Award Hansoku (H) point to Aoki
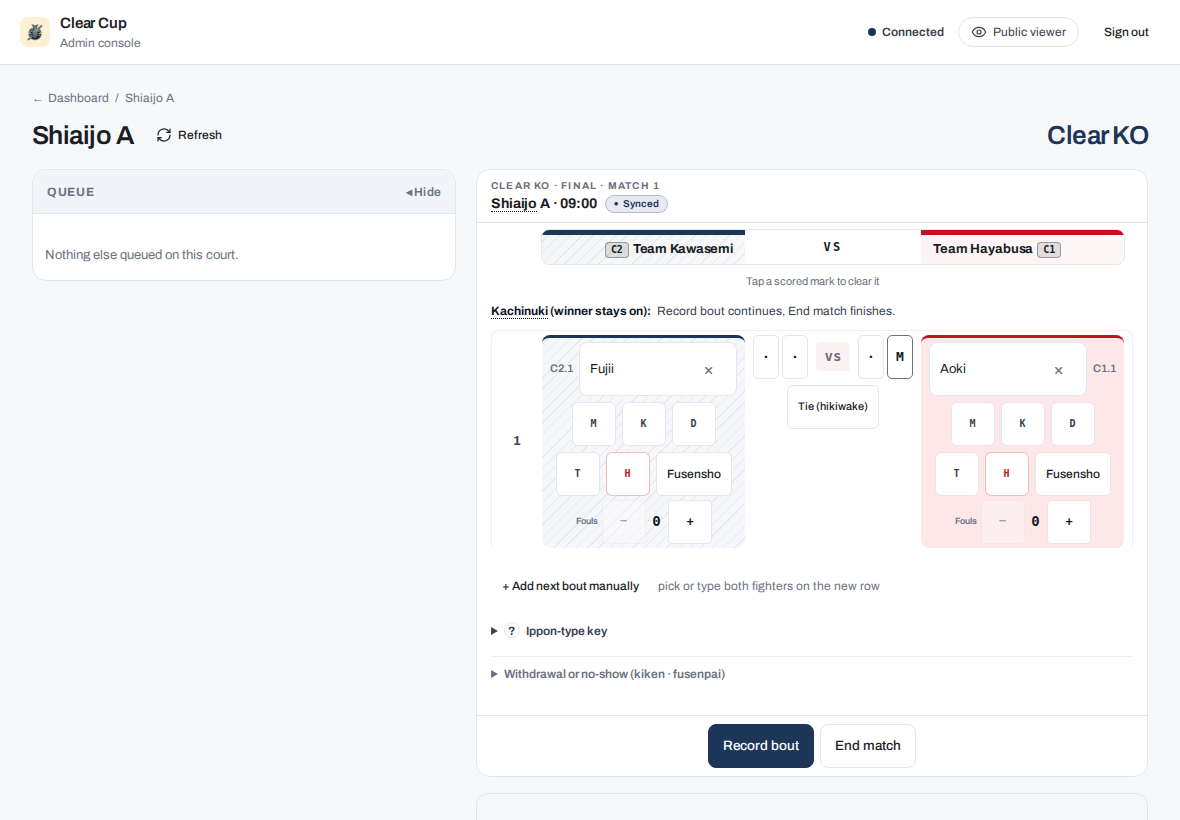This screenshot has height=820, width=1180. click(1006, 474)
